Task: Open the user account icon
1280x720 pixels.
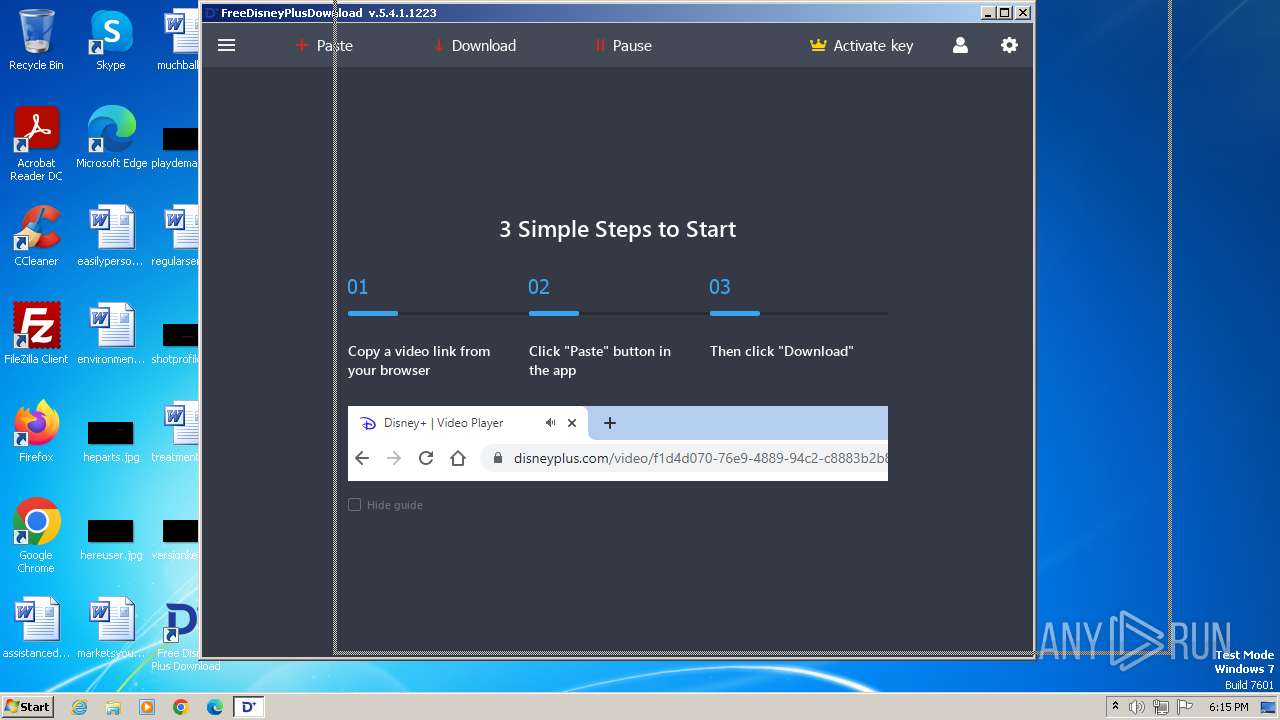Action: tap(960, 45)
